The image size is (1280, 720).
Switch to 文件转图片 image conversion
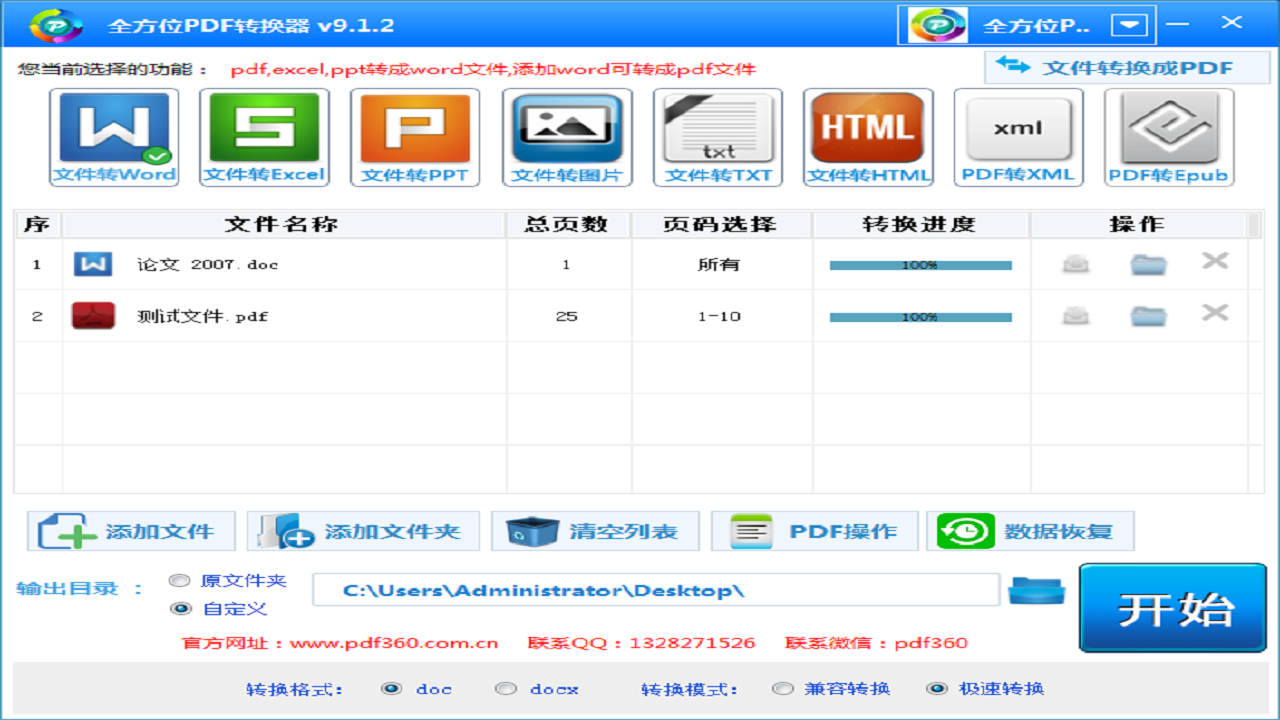click(567, 137)
